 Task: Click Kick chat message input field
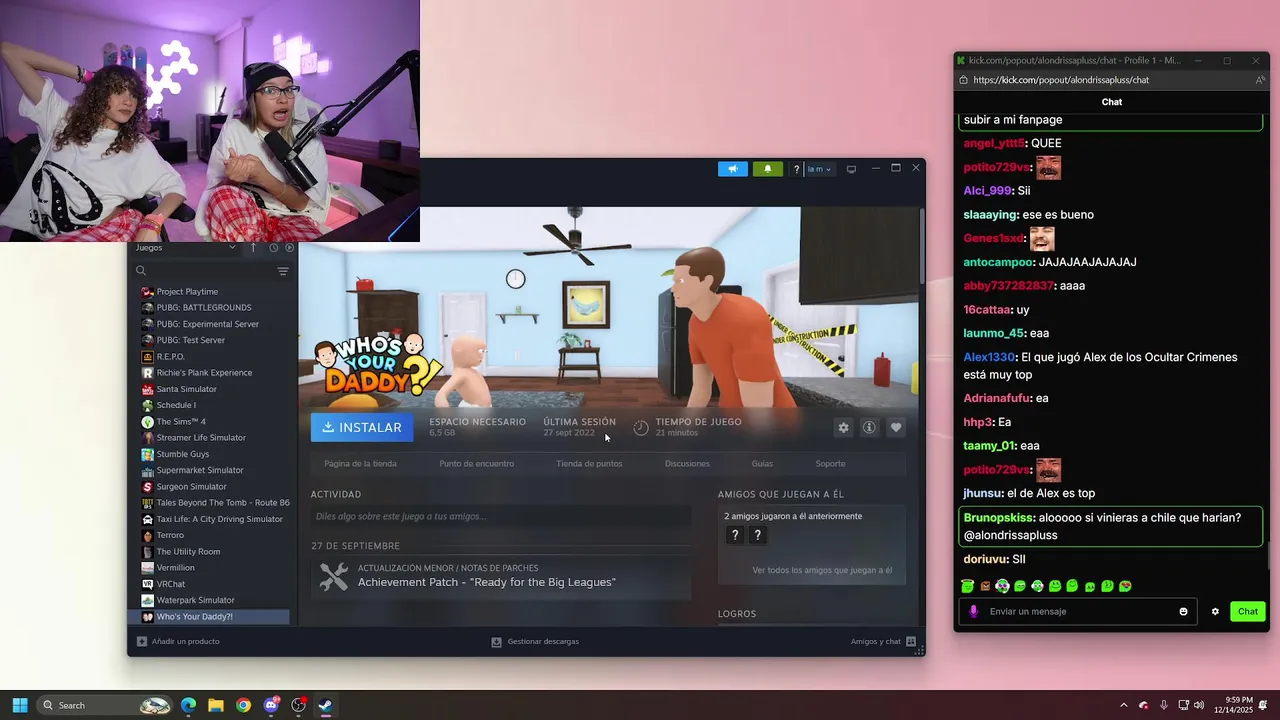pyautogui.click(x=1076, y=611)
